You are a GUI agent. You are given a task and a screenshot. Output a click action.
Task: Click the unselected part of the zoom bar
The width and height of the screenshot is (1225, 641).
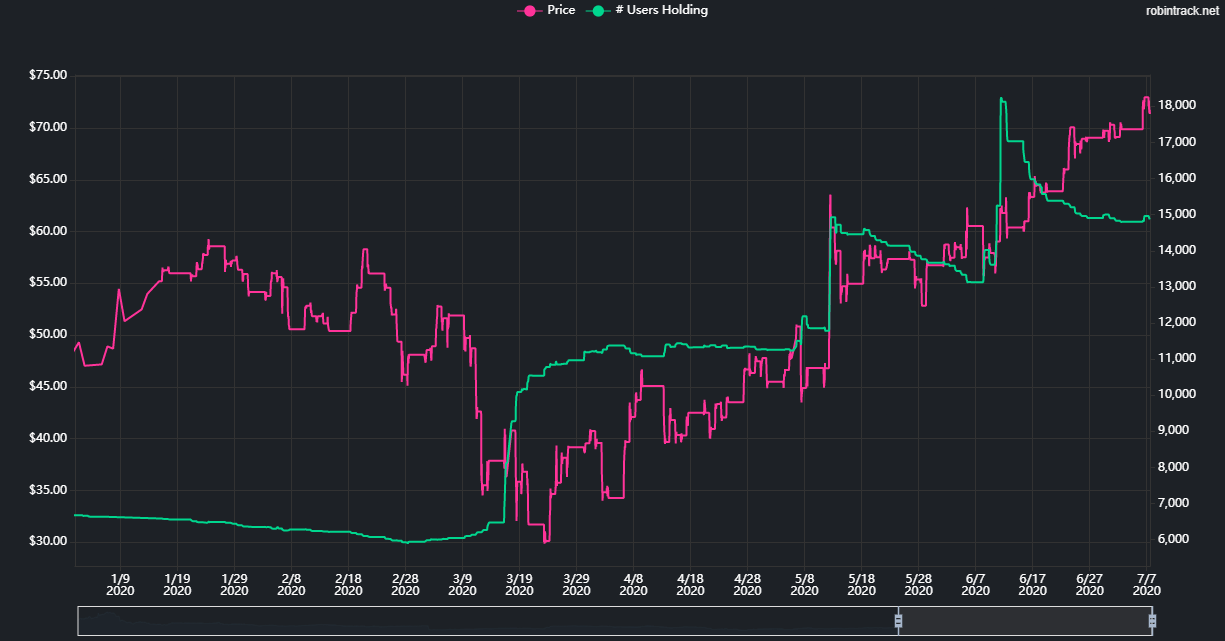pyautogui.click(x=488, y=621)
